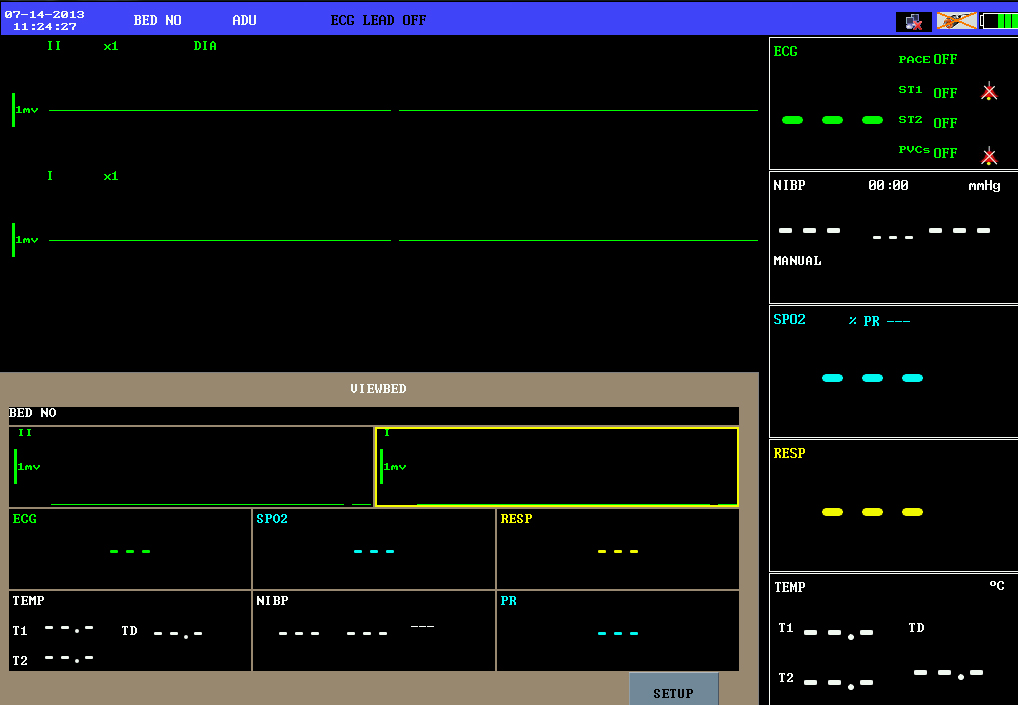
Task: Toggle the ST2 OFF setting
Action: tap(944, 123)
